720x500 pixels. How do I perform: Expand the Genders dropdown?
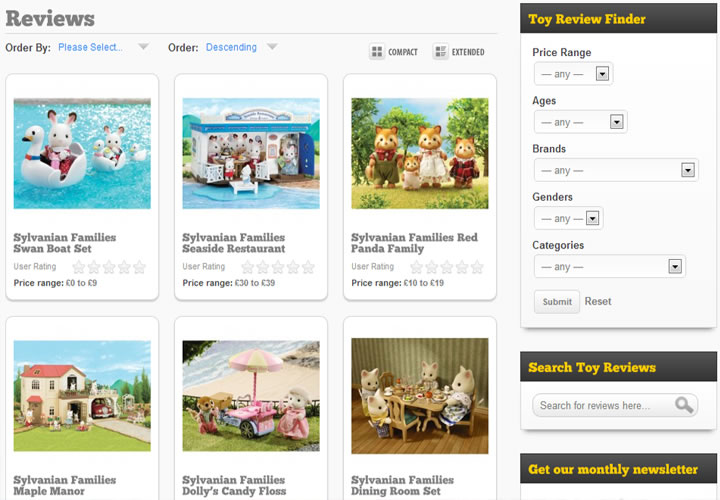tap(568, 219)
